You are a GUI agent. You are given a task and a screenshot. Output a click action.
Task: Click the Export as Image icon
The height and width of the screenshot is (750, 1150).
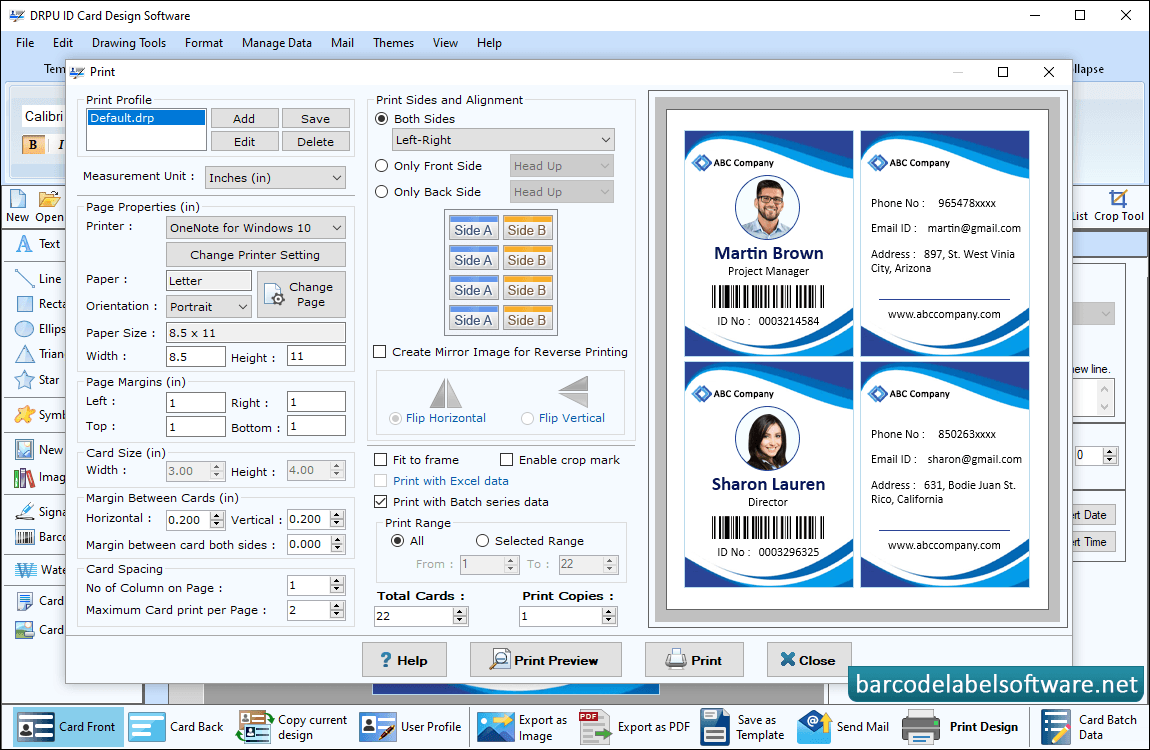pos(495,727)
